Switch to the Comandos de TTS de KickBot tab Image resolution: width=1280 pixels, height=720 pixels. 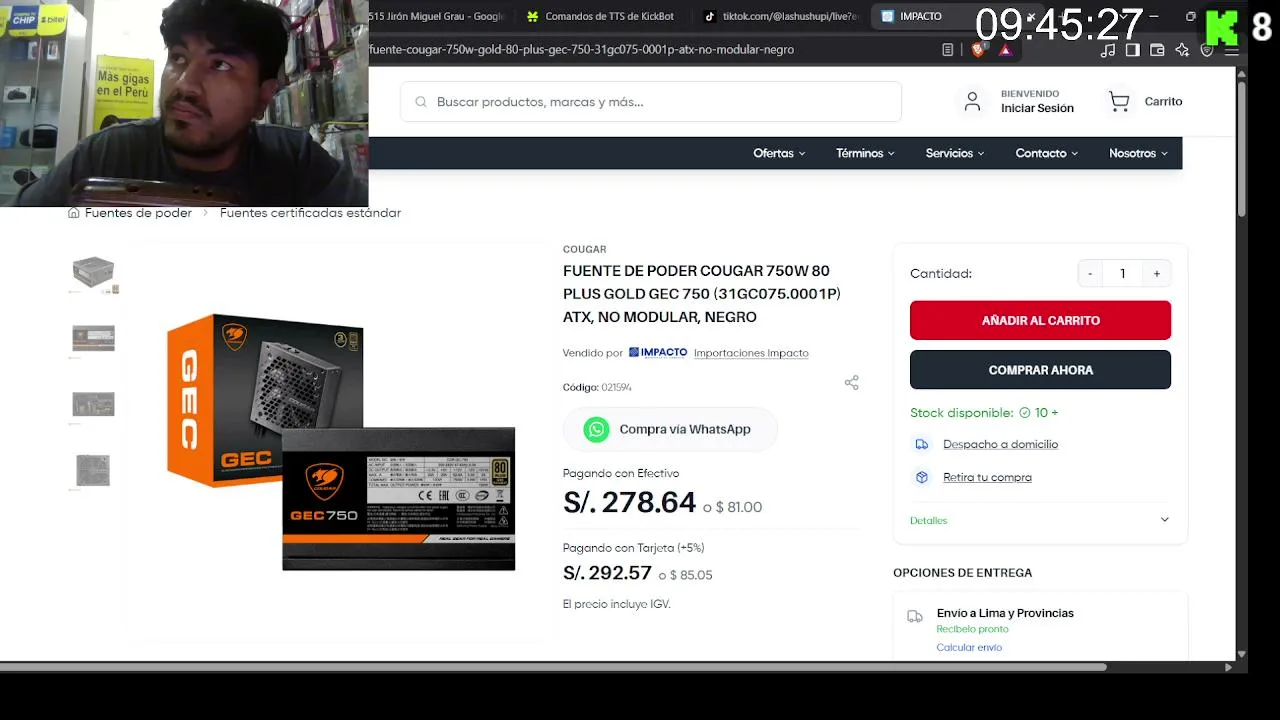[600, 16]
